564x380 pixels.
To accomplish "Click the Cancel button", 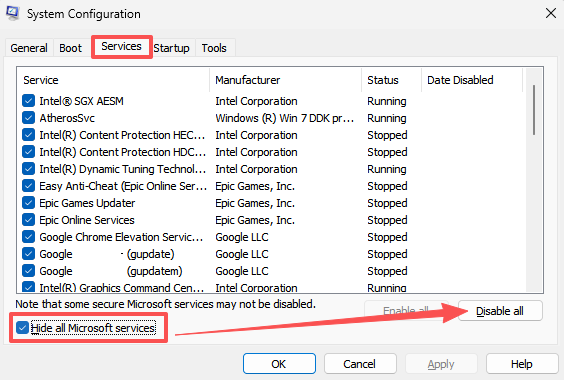I will [360, 364].
